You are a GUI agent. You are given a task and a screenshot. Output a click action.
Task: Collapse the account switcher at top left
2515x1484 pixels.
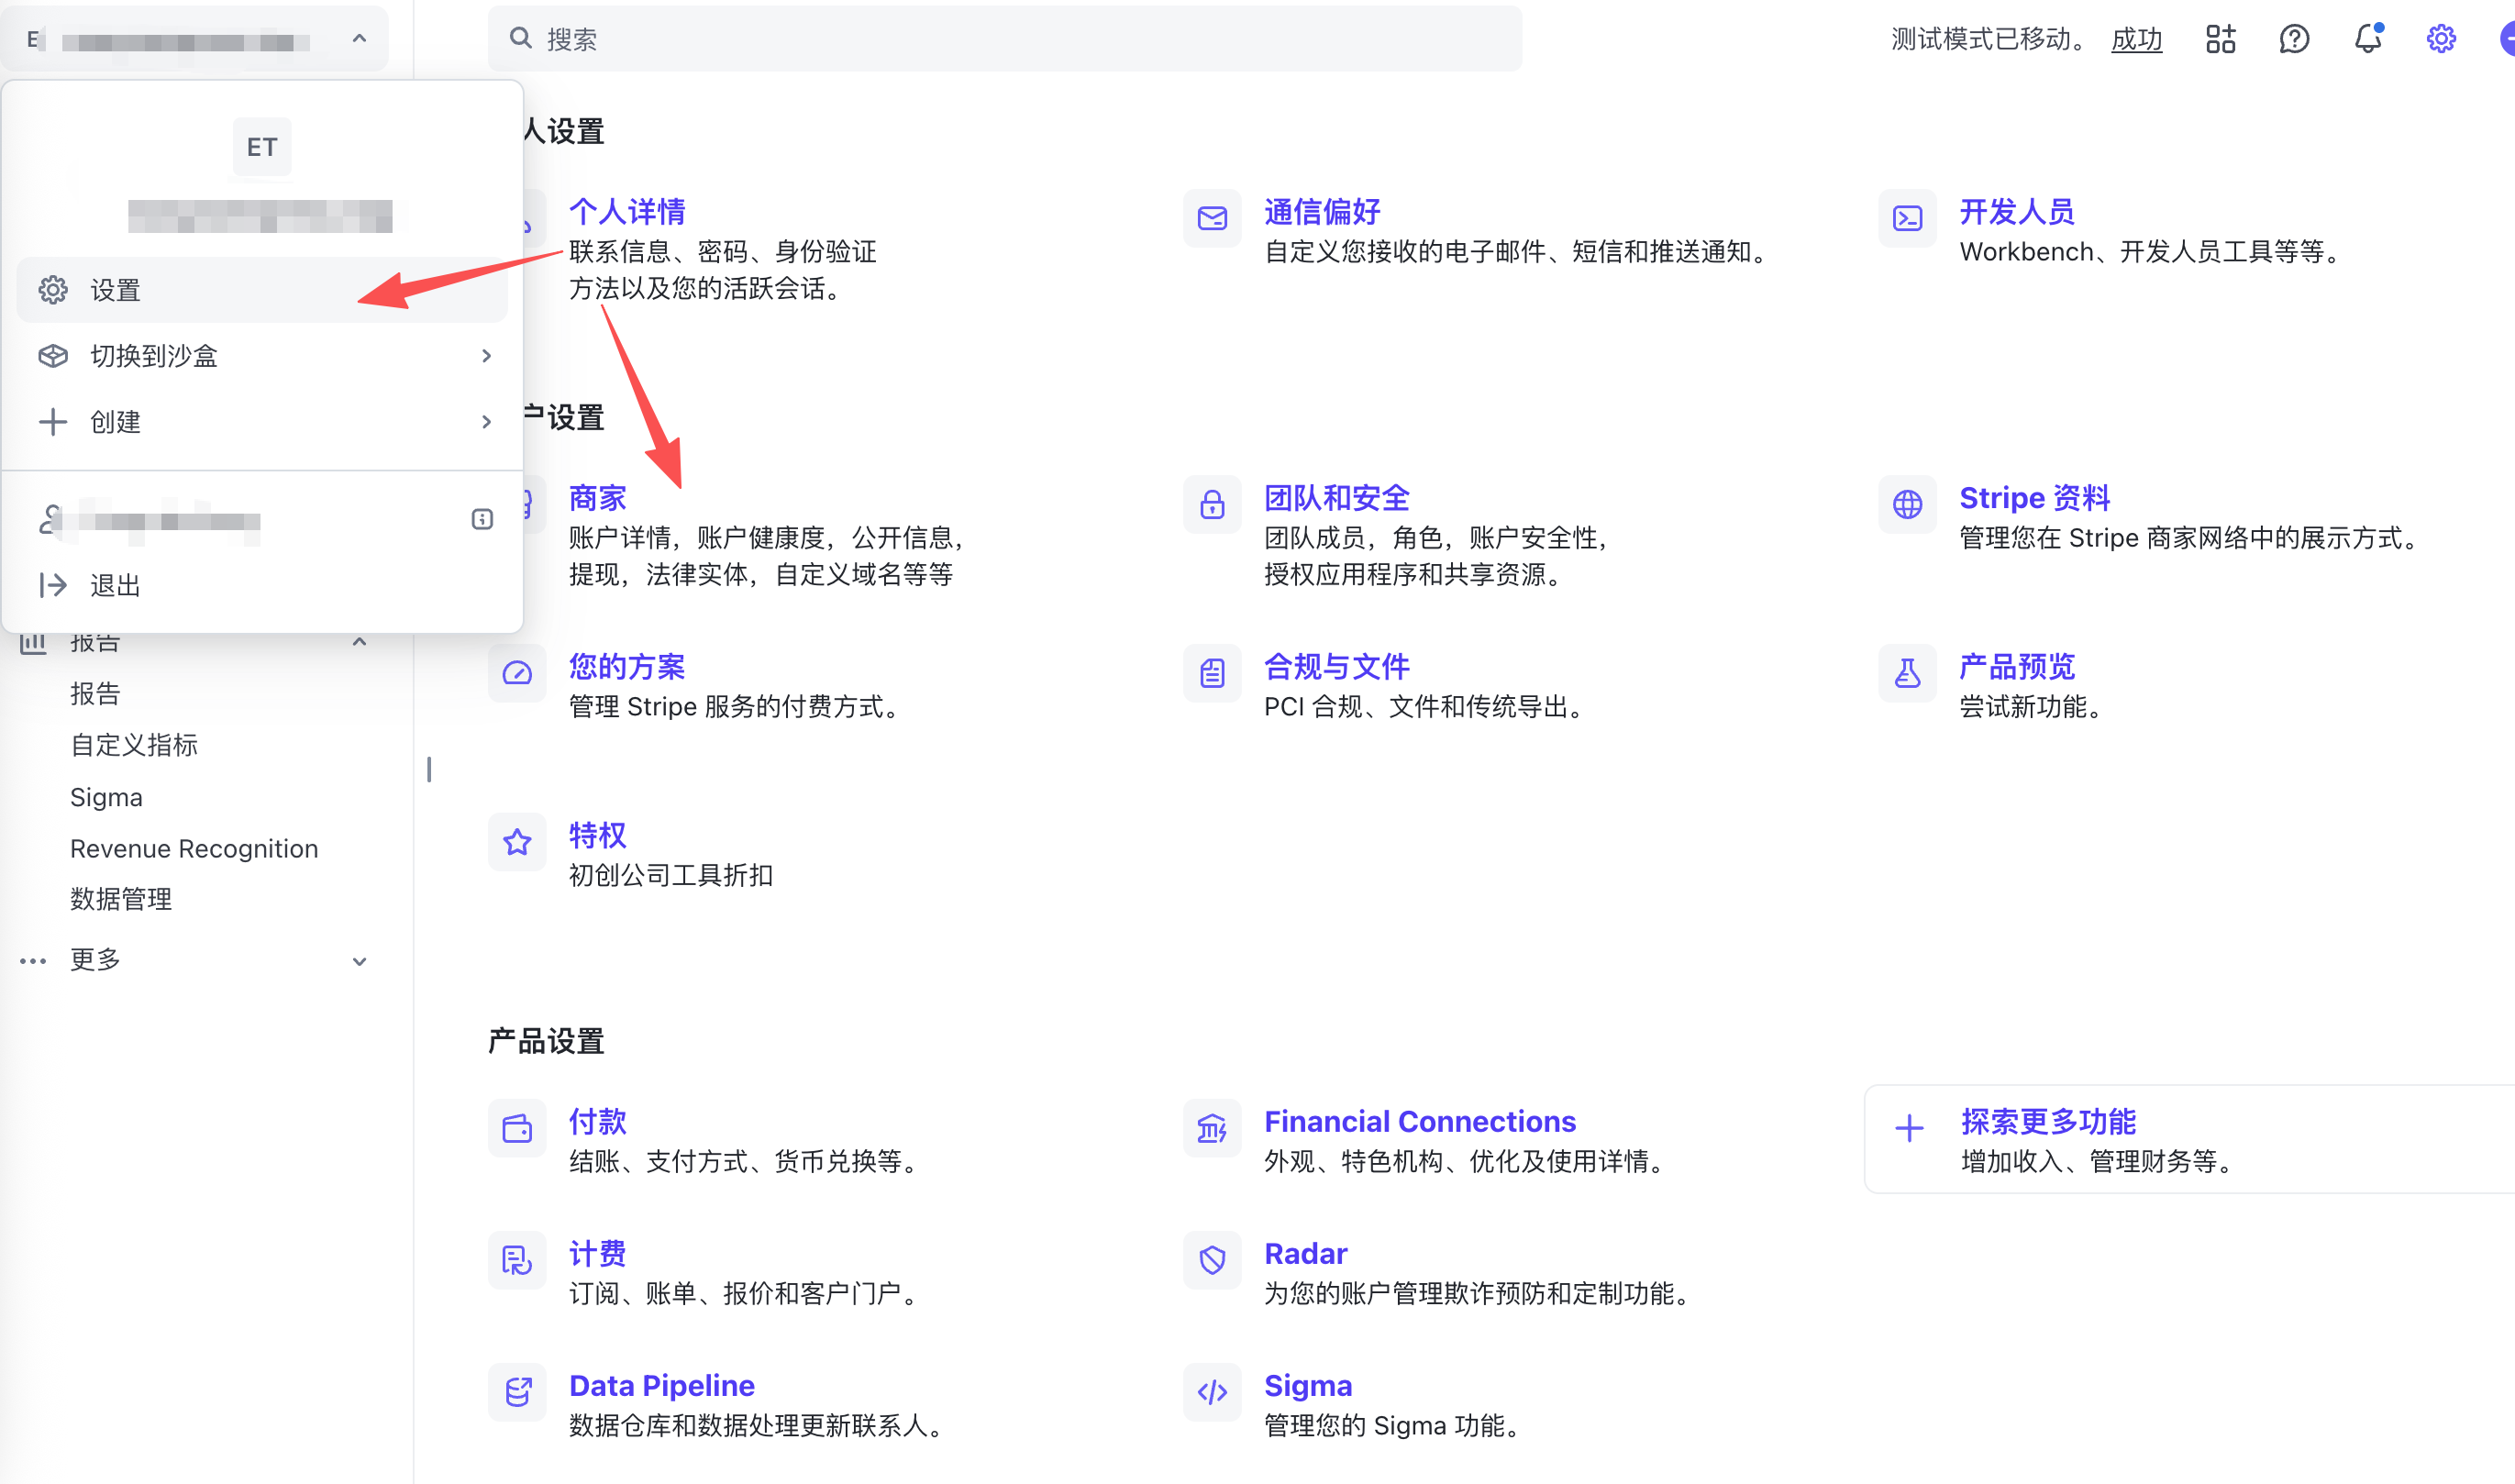click(359, 39)
